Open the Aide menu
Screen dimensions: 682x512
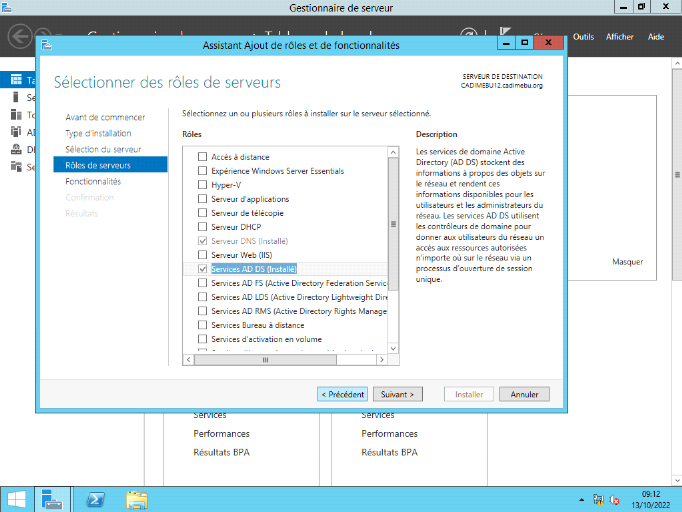coord(656,37)
